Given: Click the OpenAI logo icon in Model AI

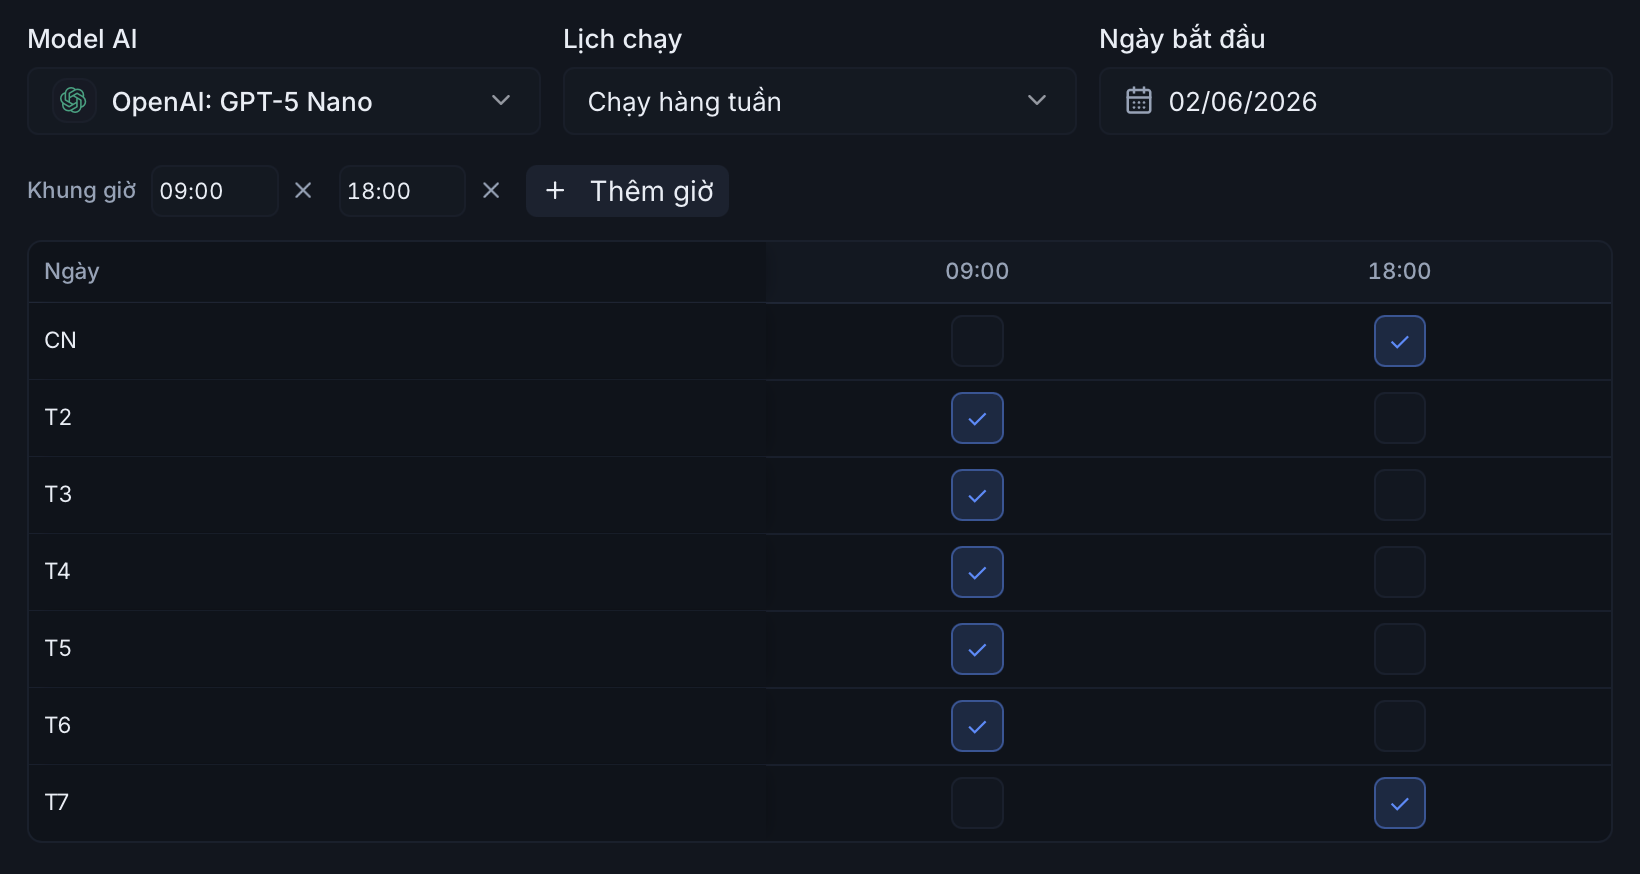Looking at the screenshot, I should tap(73, 101).
